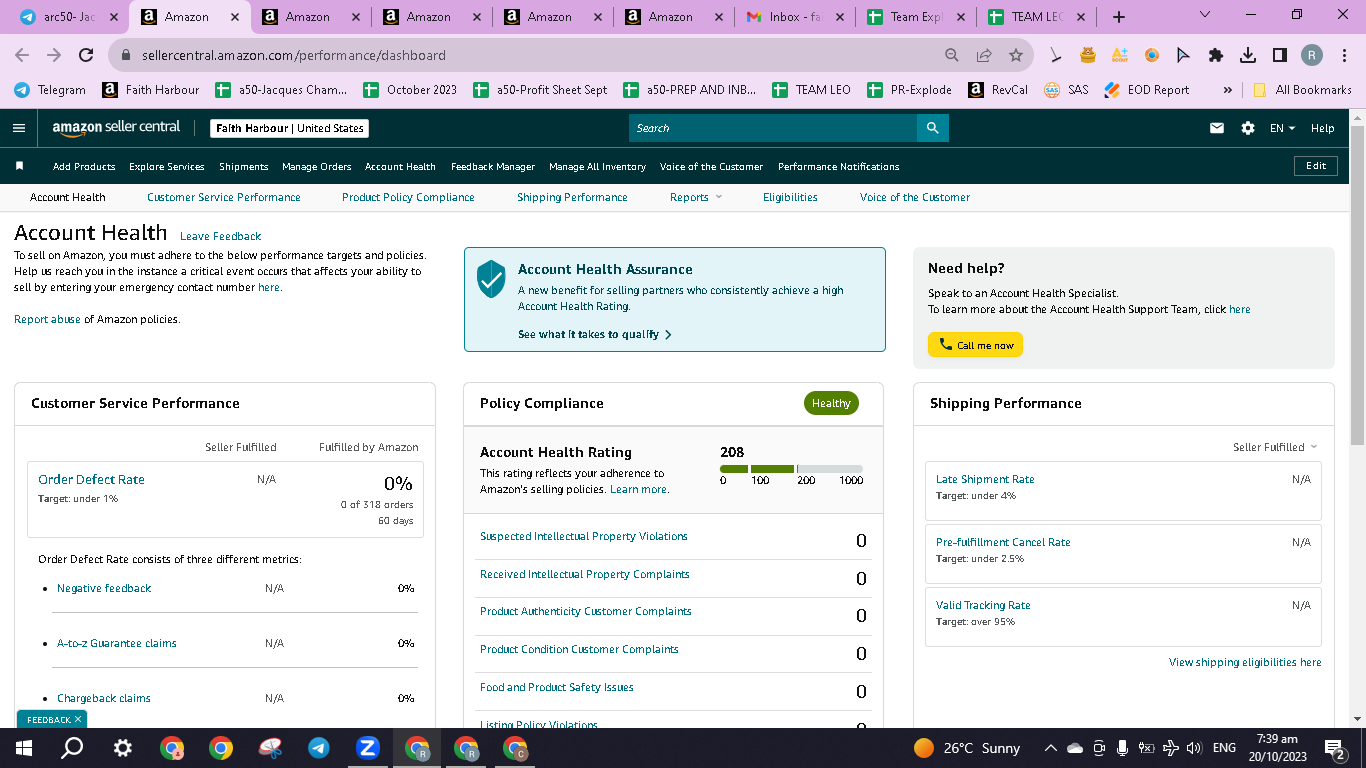1366x768 pixels.
Task: Open the messages envelope icon
Action: pyautogui.click(x=1217, y=128)
